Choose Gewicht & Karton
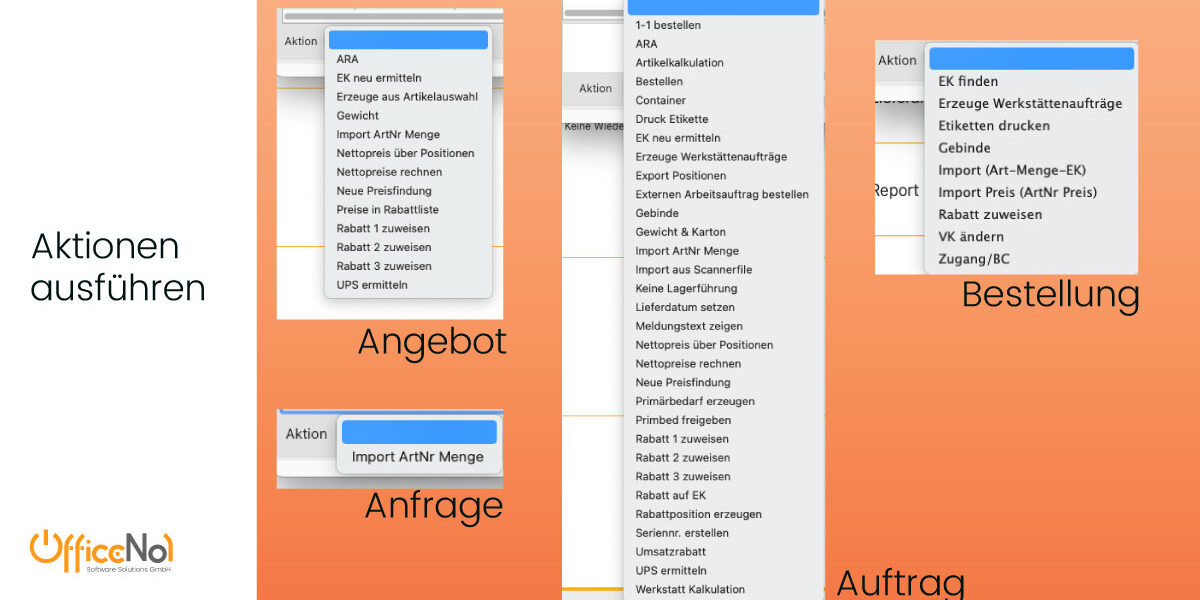1200x600 pixels. pyautogui.click(x=680, y=232)
